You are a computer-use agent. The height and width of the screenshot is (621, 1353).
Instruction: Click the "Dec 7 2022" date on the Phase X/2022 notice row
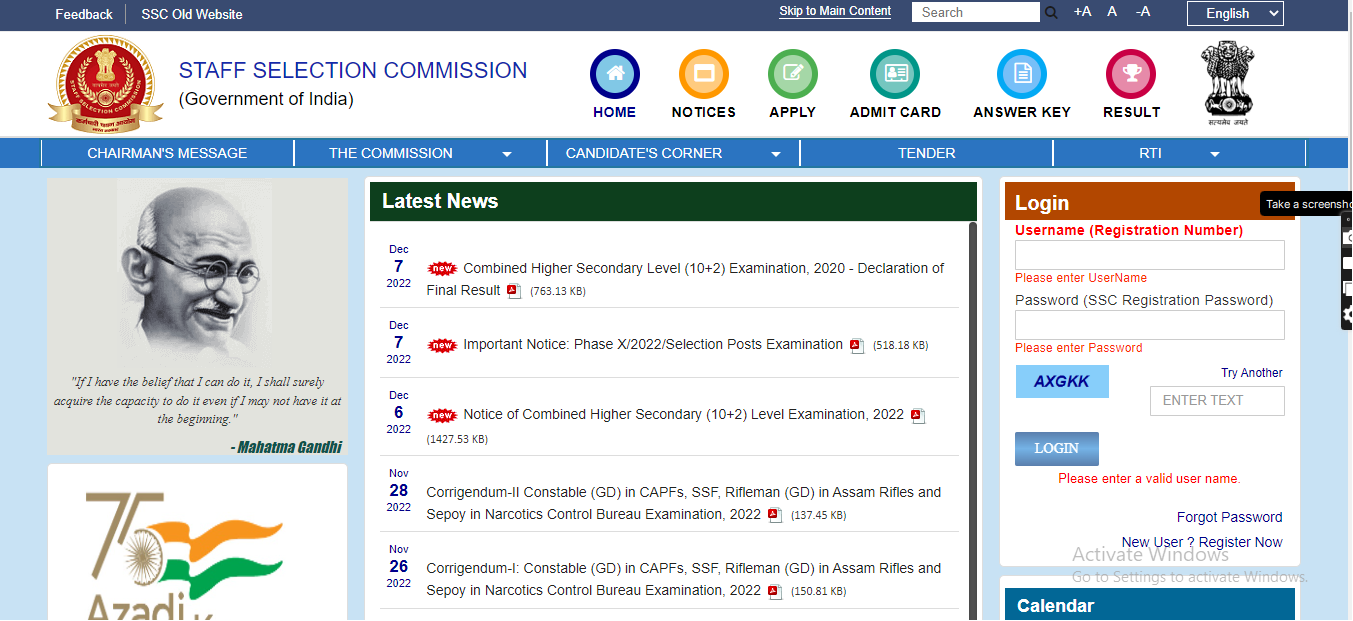(399, 342)
